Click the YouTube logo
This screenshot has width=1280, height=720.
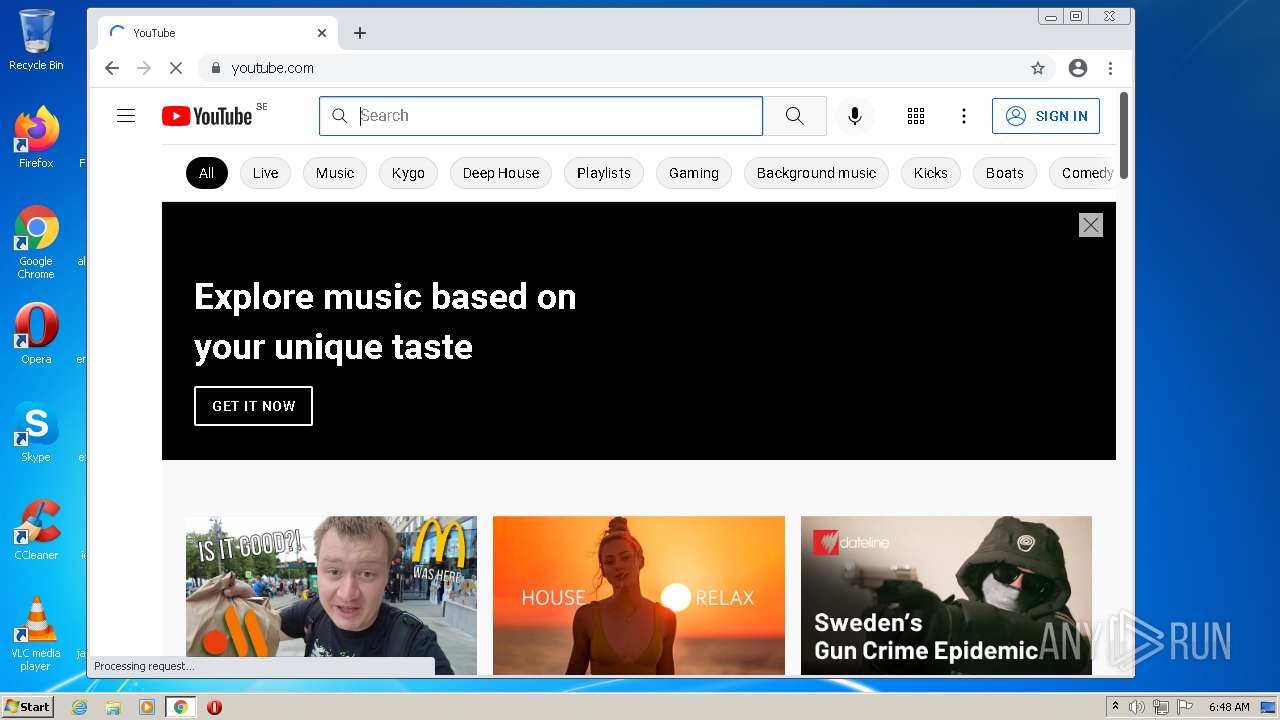point(207,116)
